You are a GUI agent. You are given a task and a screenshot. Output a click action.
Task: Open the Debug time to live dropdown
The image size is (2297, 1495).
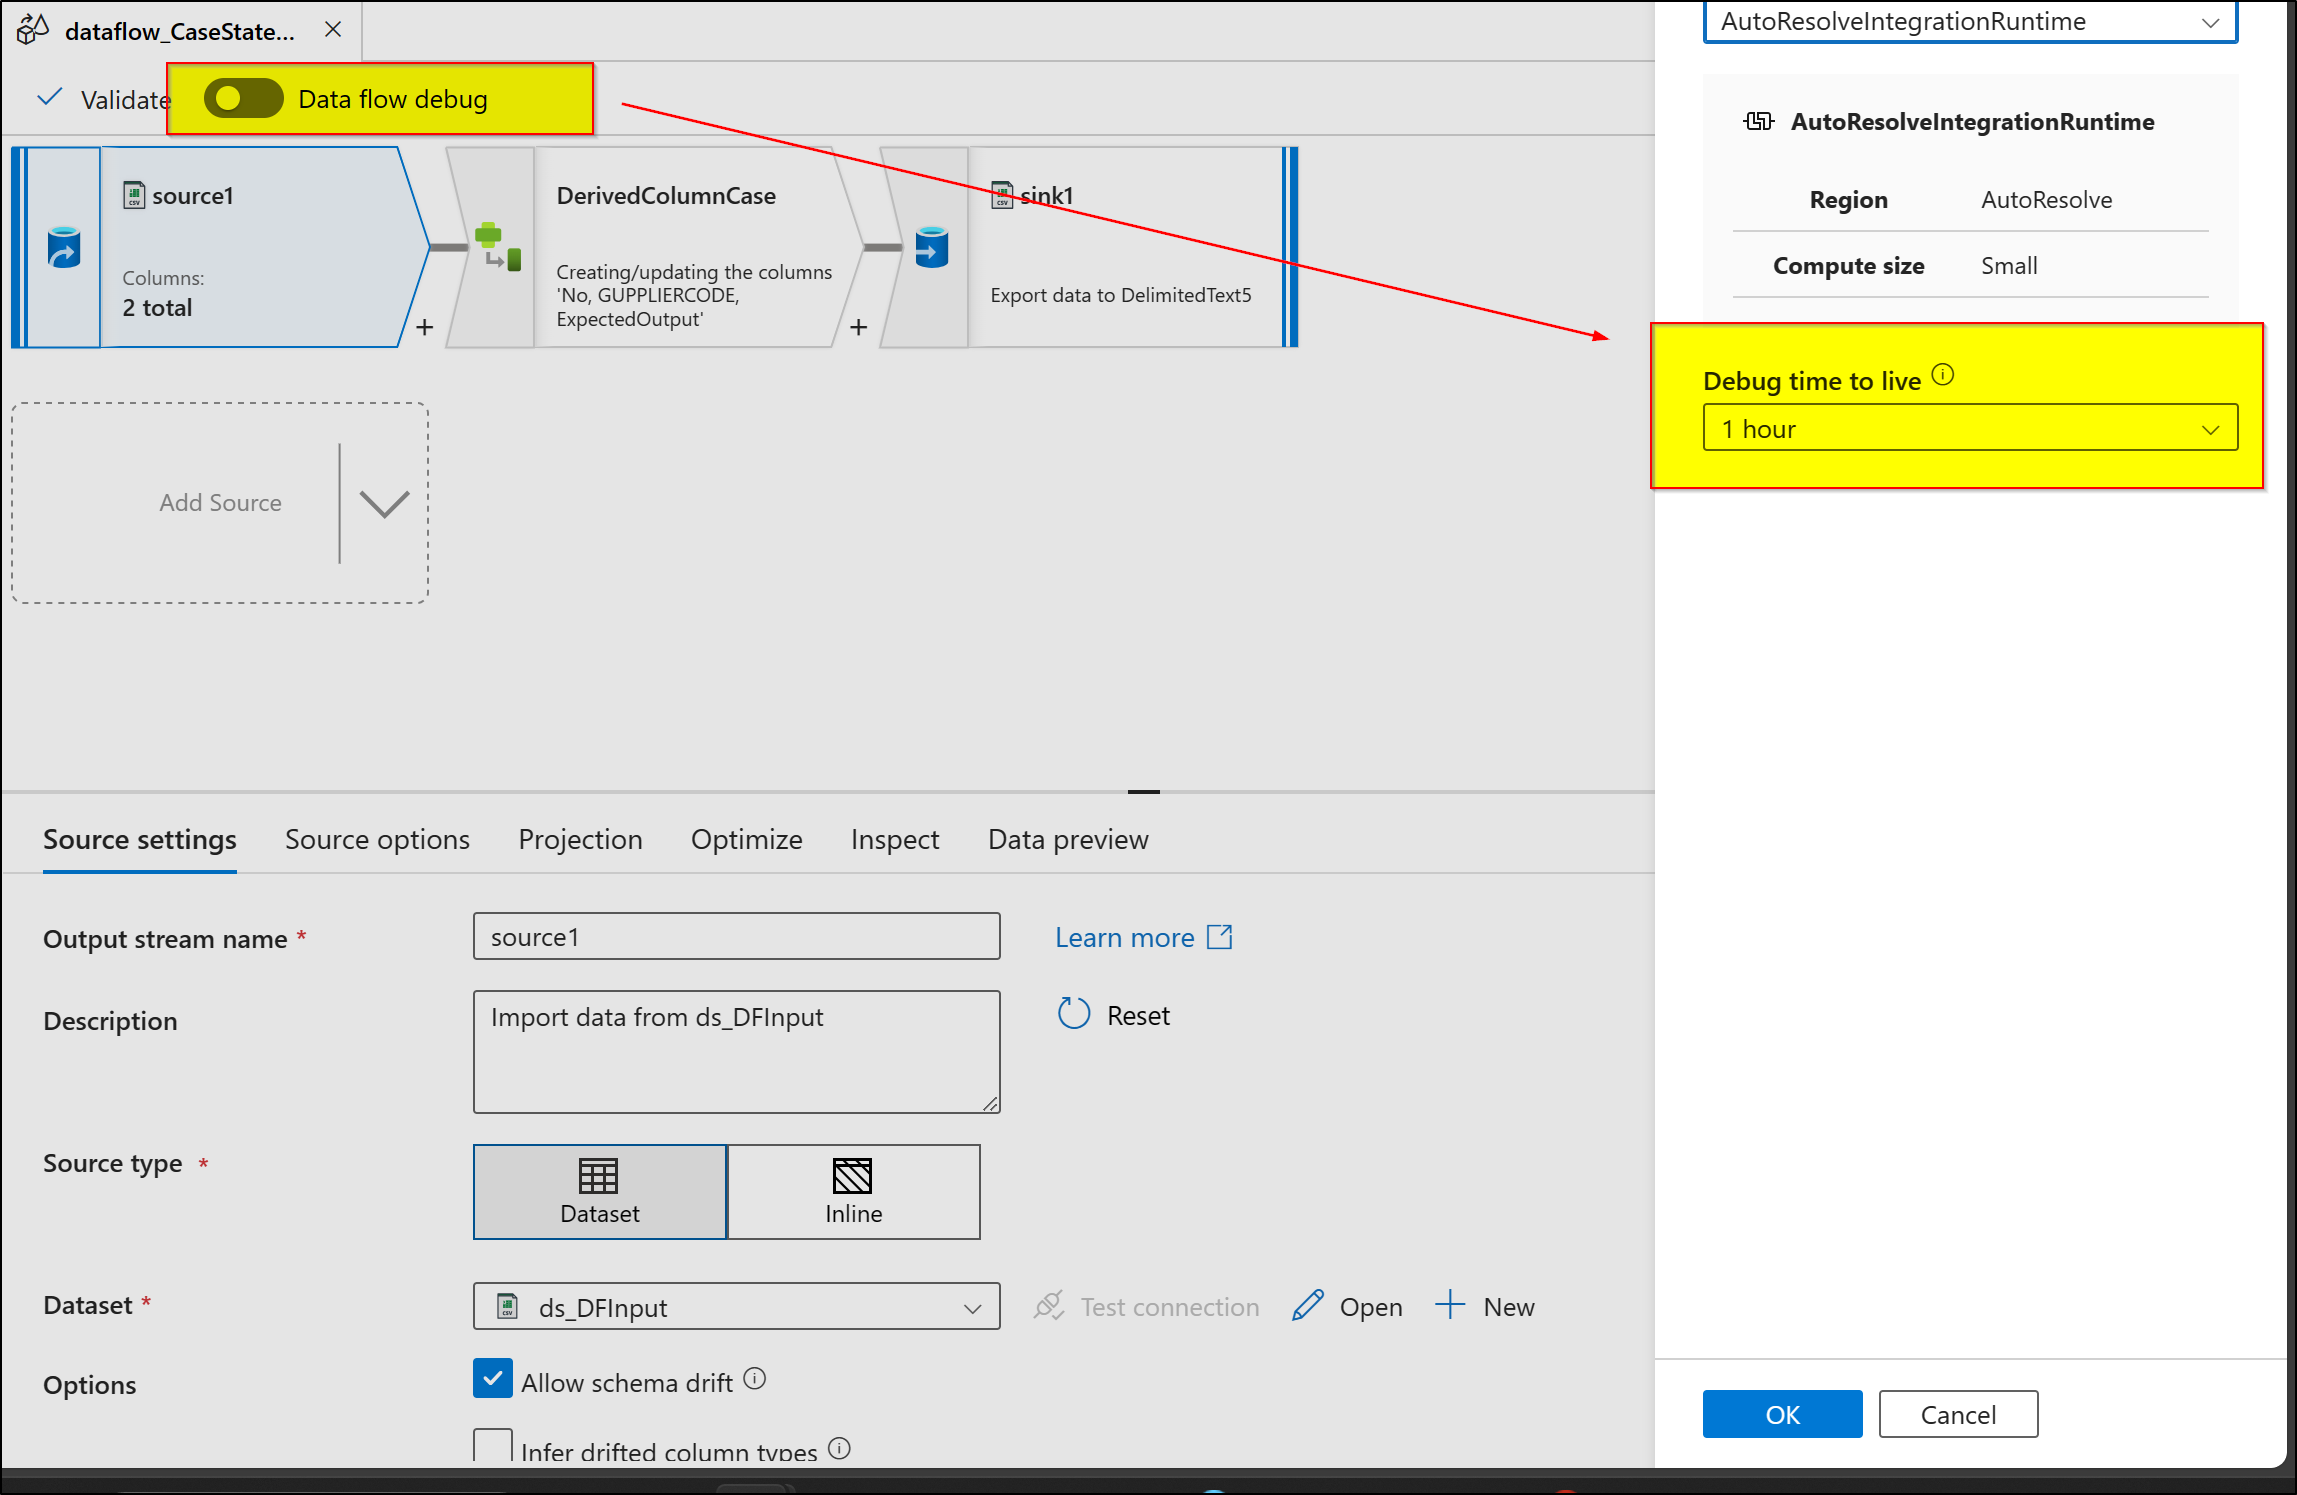point(1970,428)
